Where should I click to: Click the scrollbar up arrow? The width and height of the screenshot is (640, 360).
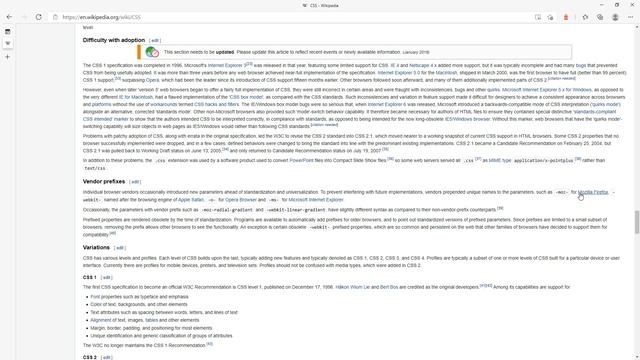point(637,27)
